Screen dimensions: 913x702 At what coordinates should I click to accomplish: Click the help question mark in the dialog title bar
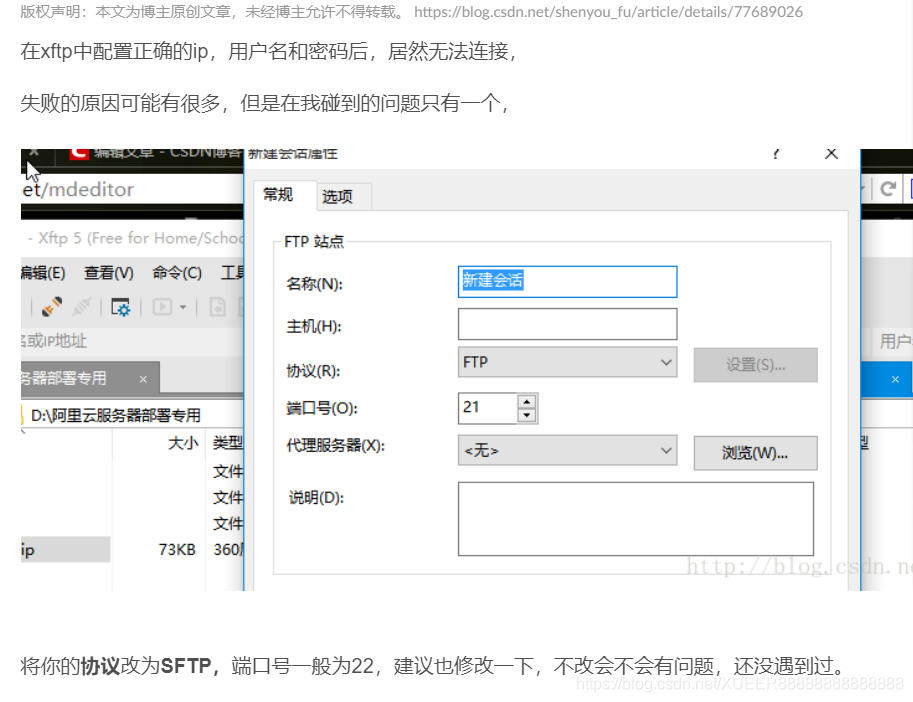(x=776, y=154)
